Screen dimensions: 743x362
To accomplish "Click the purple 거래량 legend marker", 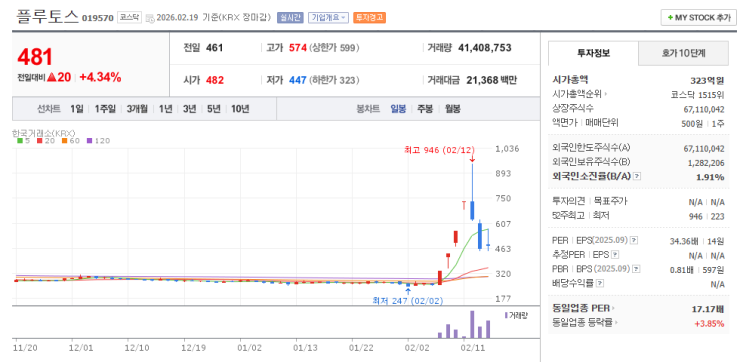I will coord(506,315).
